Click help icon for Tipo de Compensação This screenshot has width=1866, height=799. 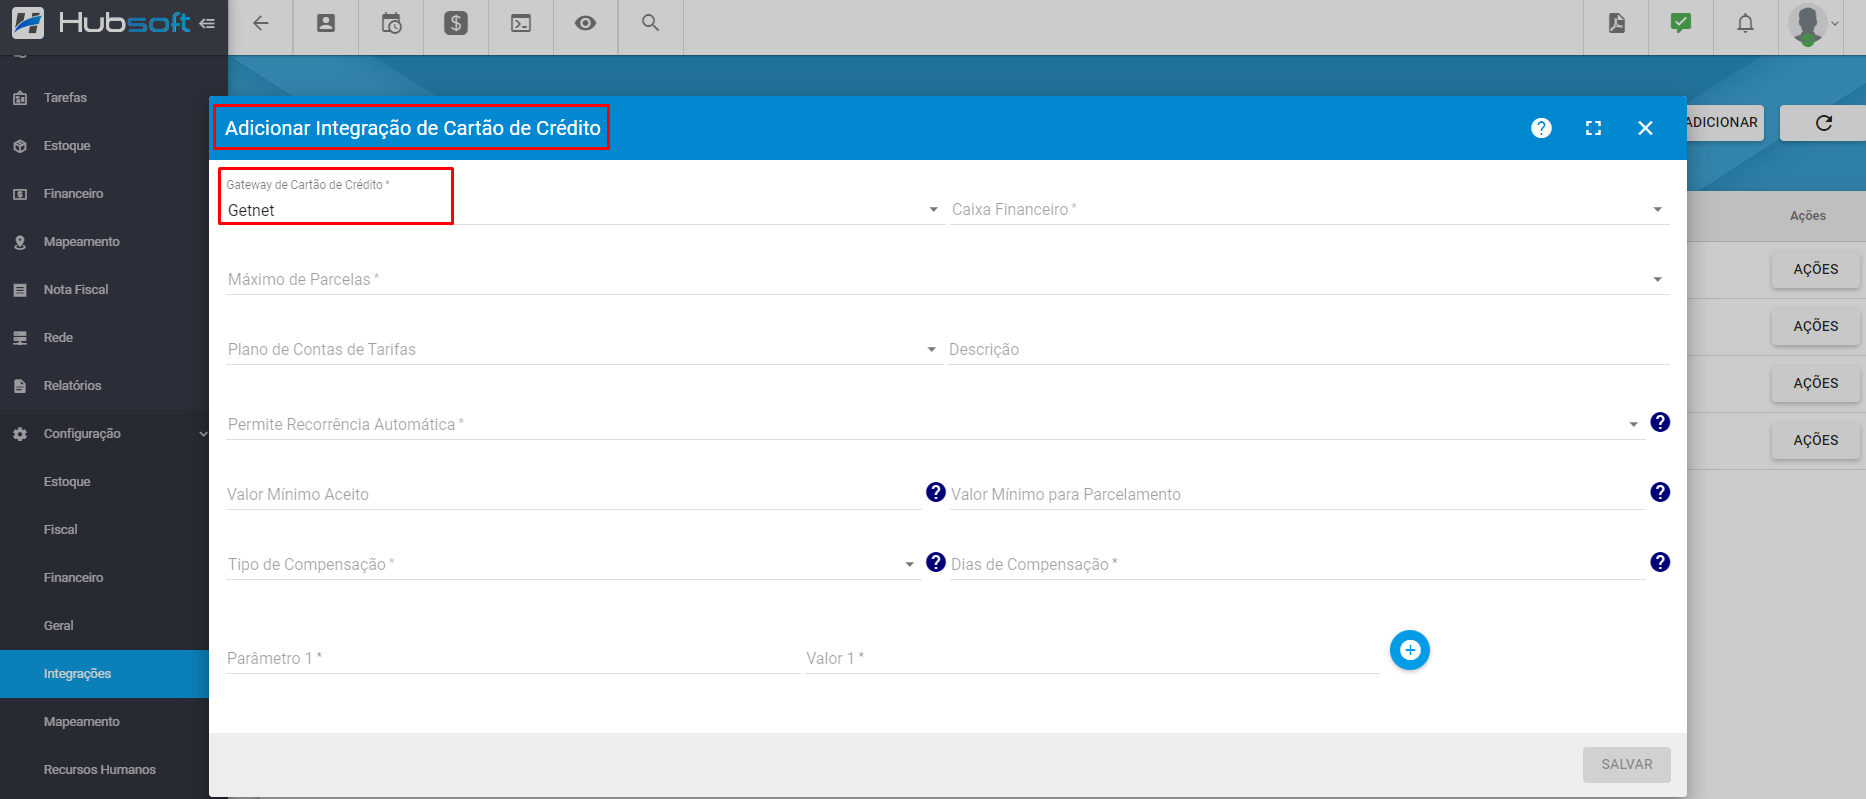(x=936, y=562)
